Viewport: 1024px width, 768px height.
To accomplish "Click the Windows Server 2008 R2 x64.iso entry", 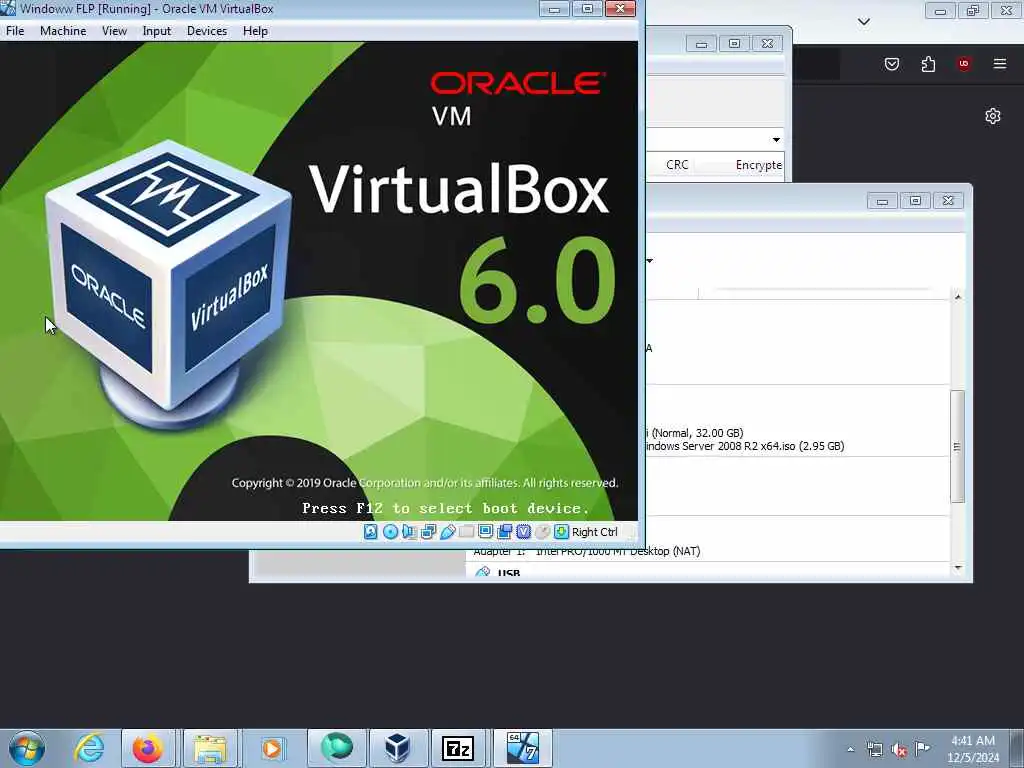I will coord(744,446).
